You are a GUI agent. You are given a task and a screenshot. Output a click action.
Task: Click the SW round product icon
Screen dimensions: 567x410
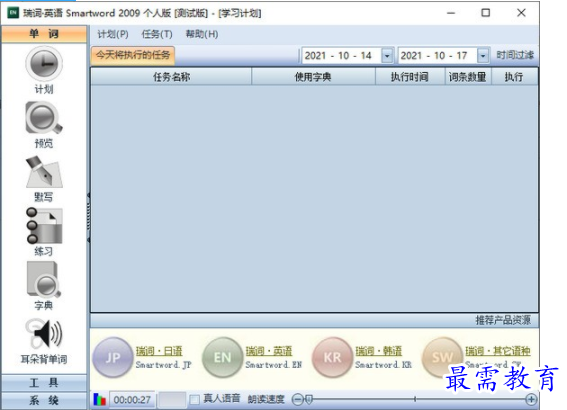point(442,357)
